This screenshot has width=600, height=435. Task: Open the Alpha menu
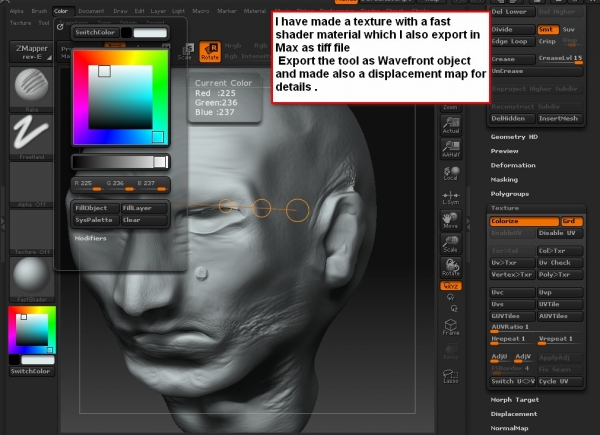pos(16,11)
